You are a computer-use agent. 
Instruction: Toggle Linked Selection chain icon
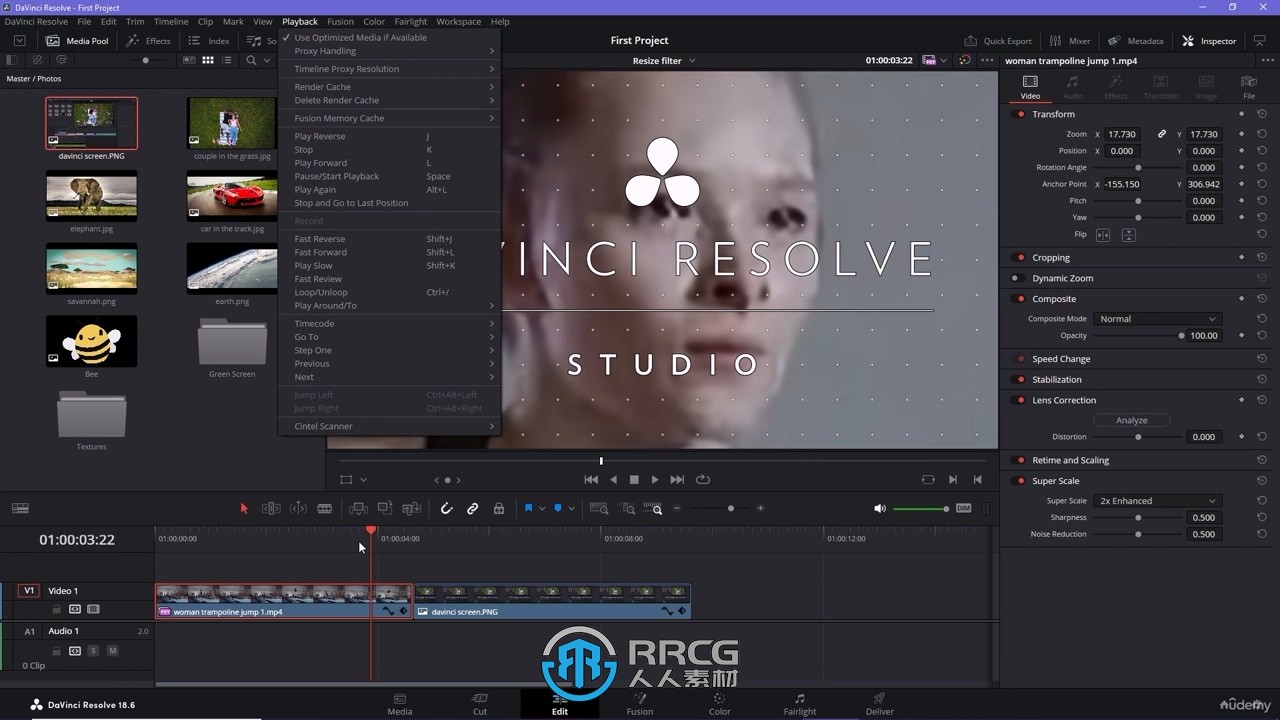pos(473,508)
